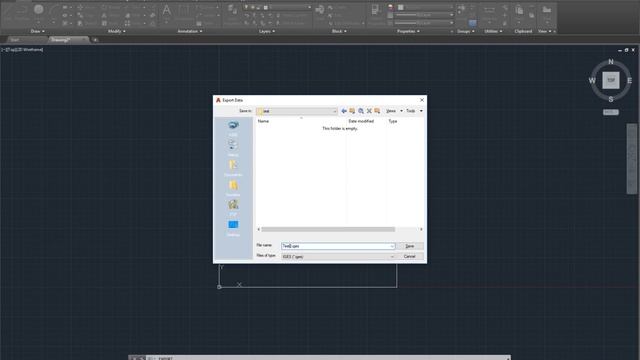Click the Layer Properties icon in Layers panel

(x=232, y=9)
